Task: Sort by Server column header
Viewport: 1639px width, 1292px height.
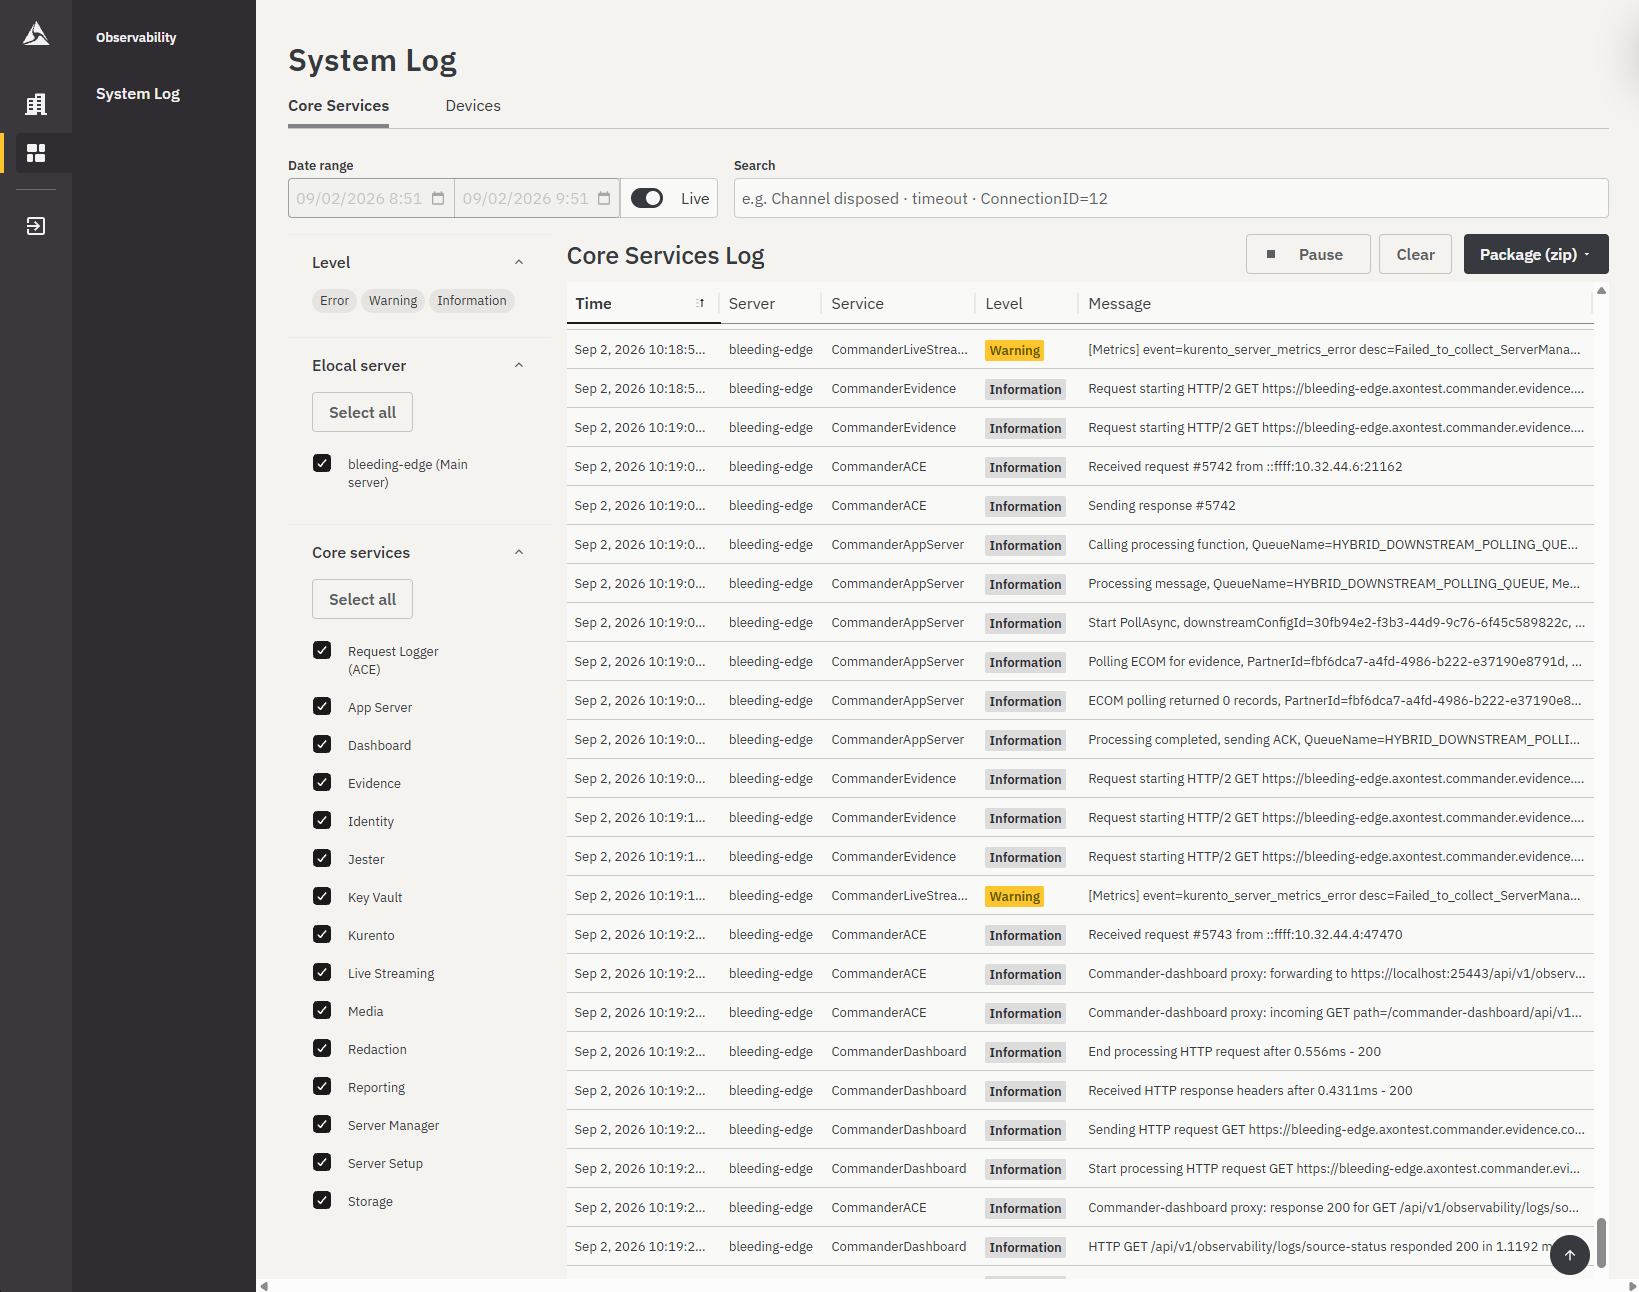Action: coord(752,303)
